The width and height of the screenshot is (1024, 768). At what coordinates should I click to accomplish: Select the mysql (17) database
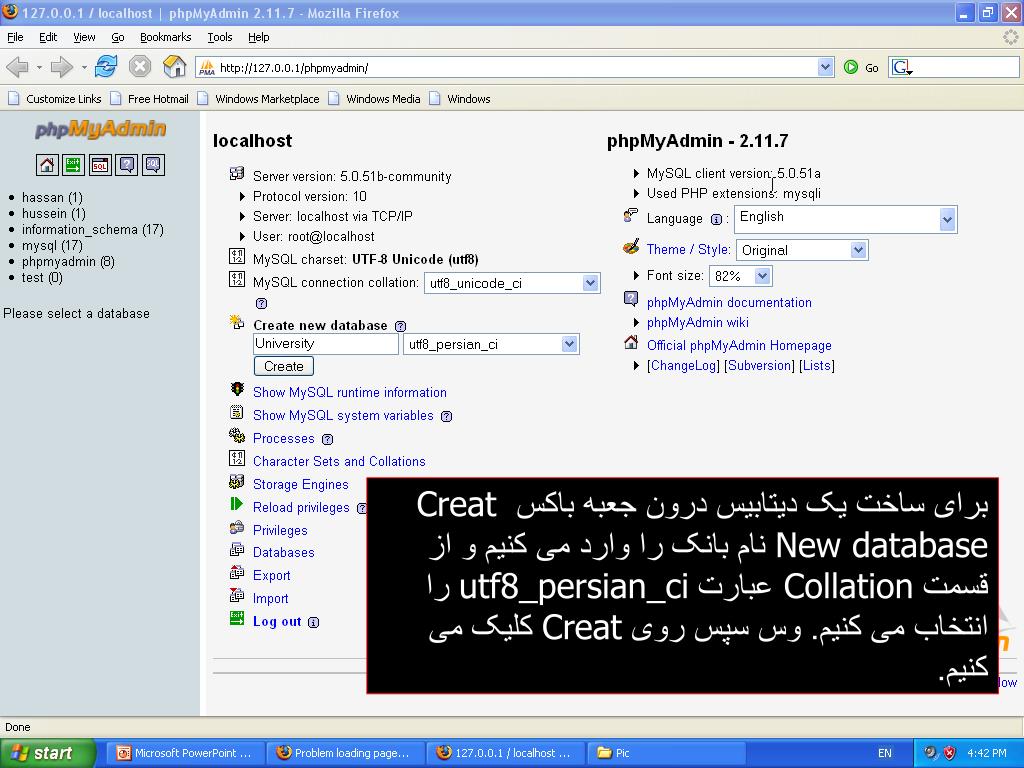coord(52,246)
